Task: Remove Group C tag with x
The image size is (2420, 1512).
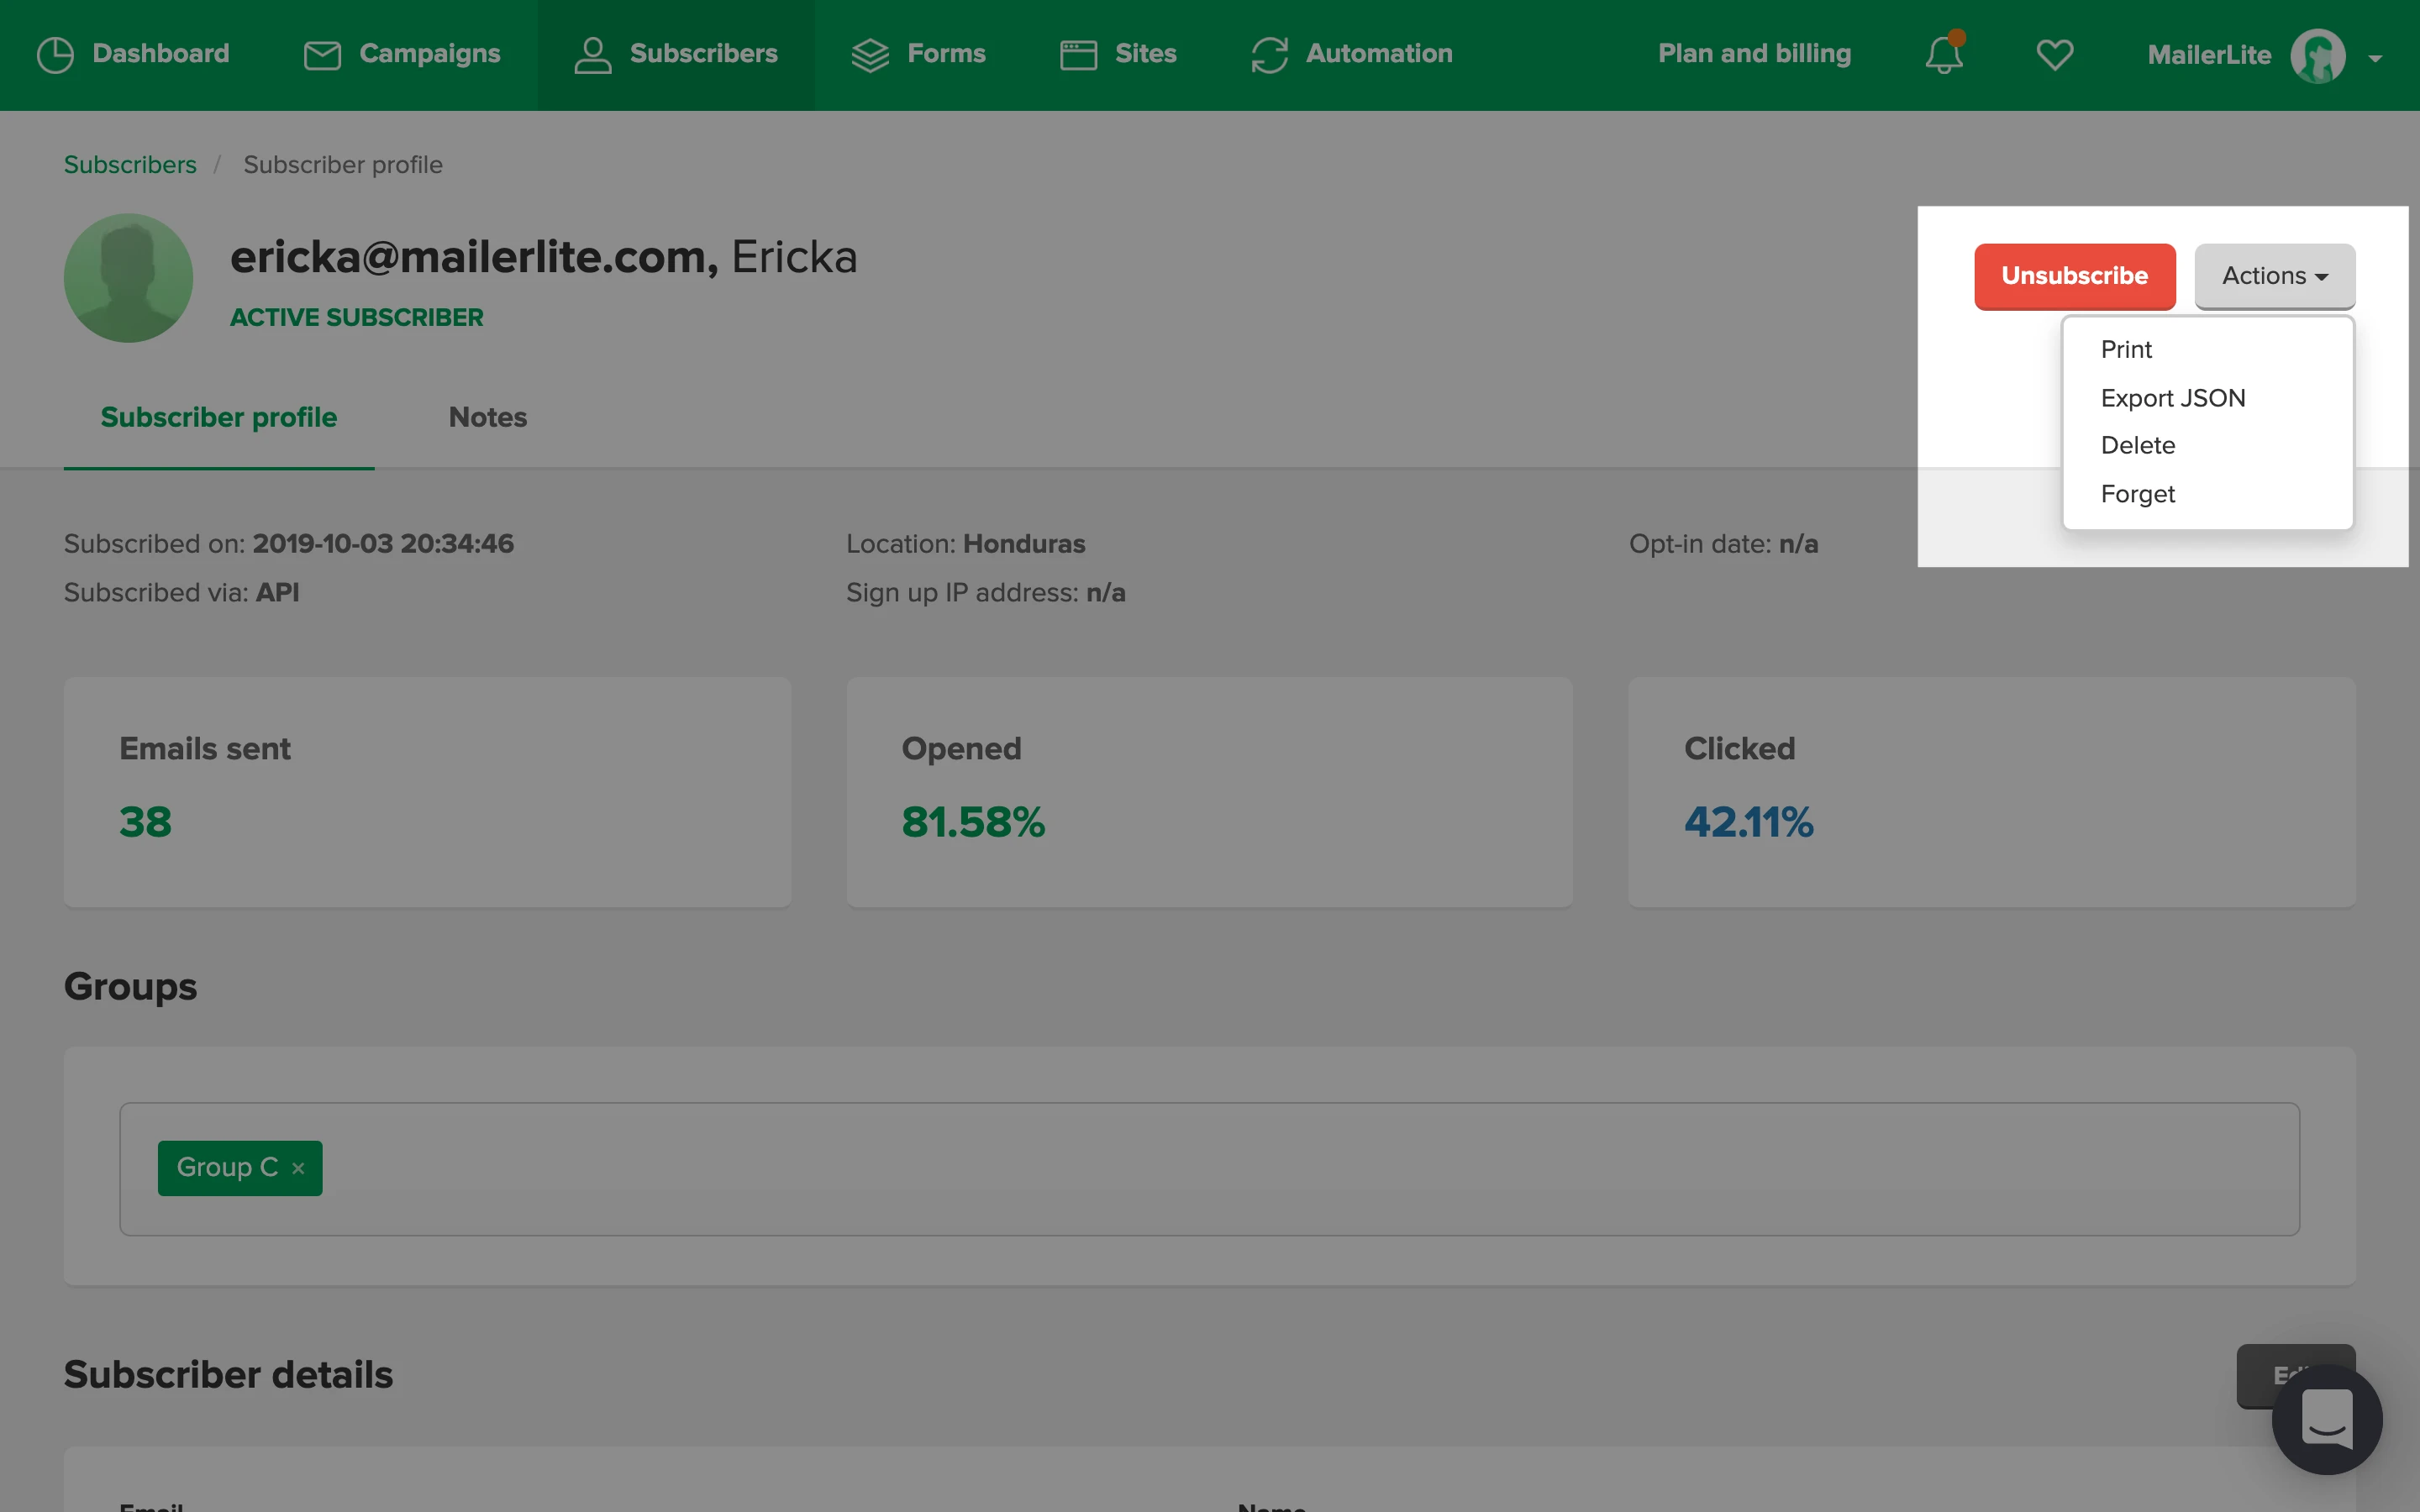Action: (298, 1168)
